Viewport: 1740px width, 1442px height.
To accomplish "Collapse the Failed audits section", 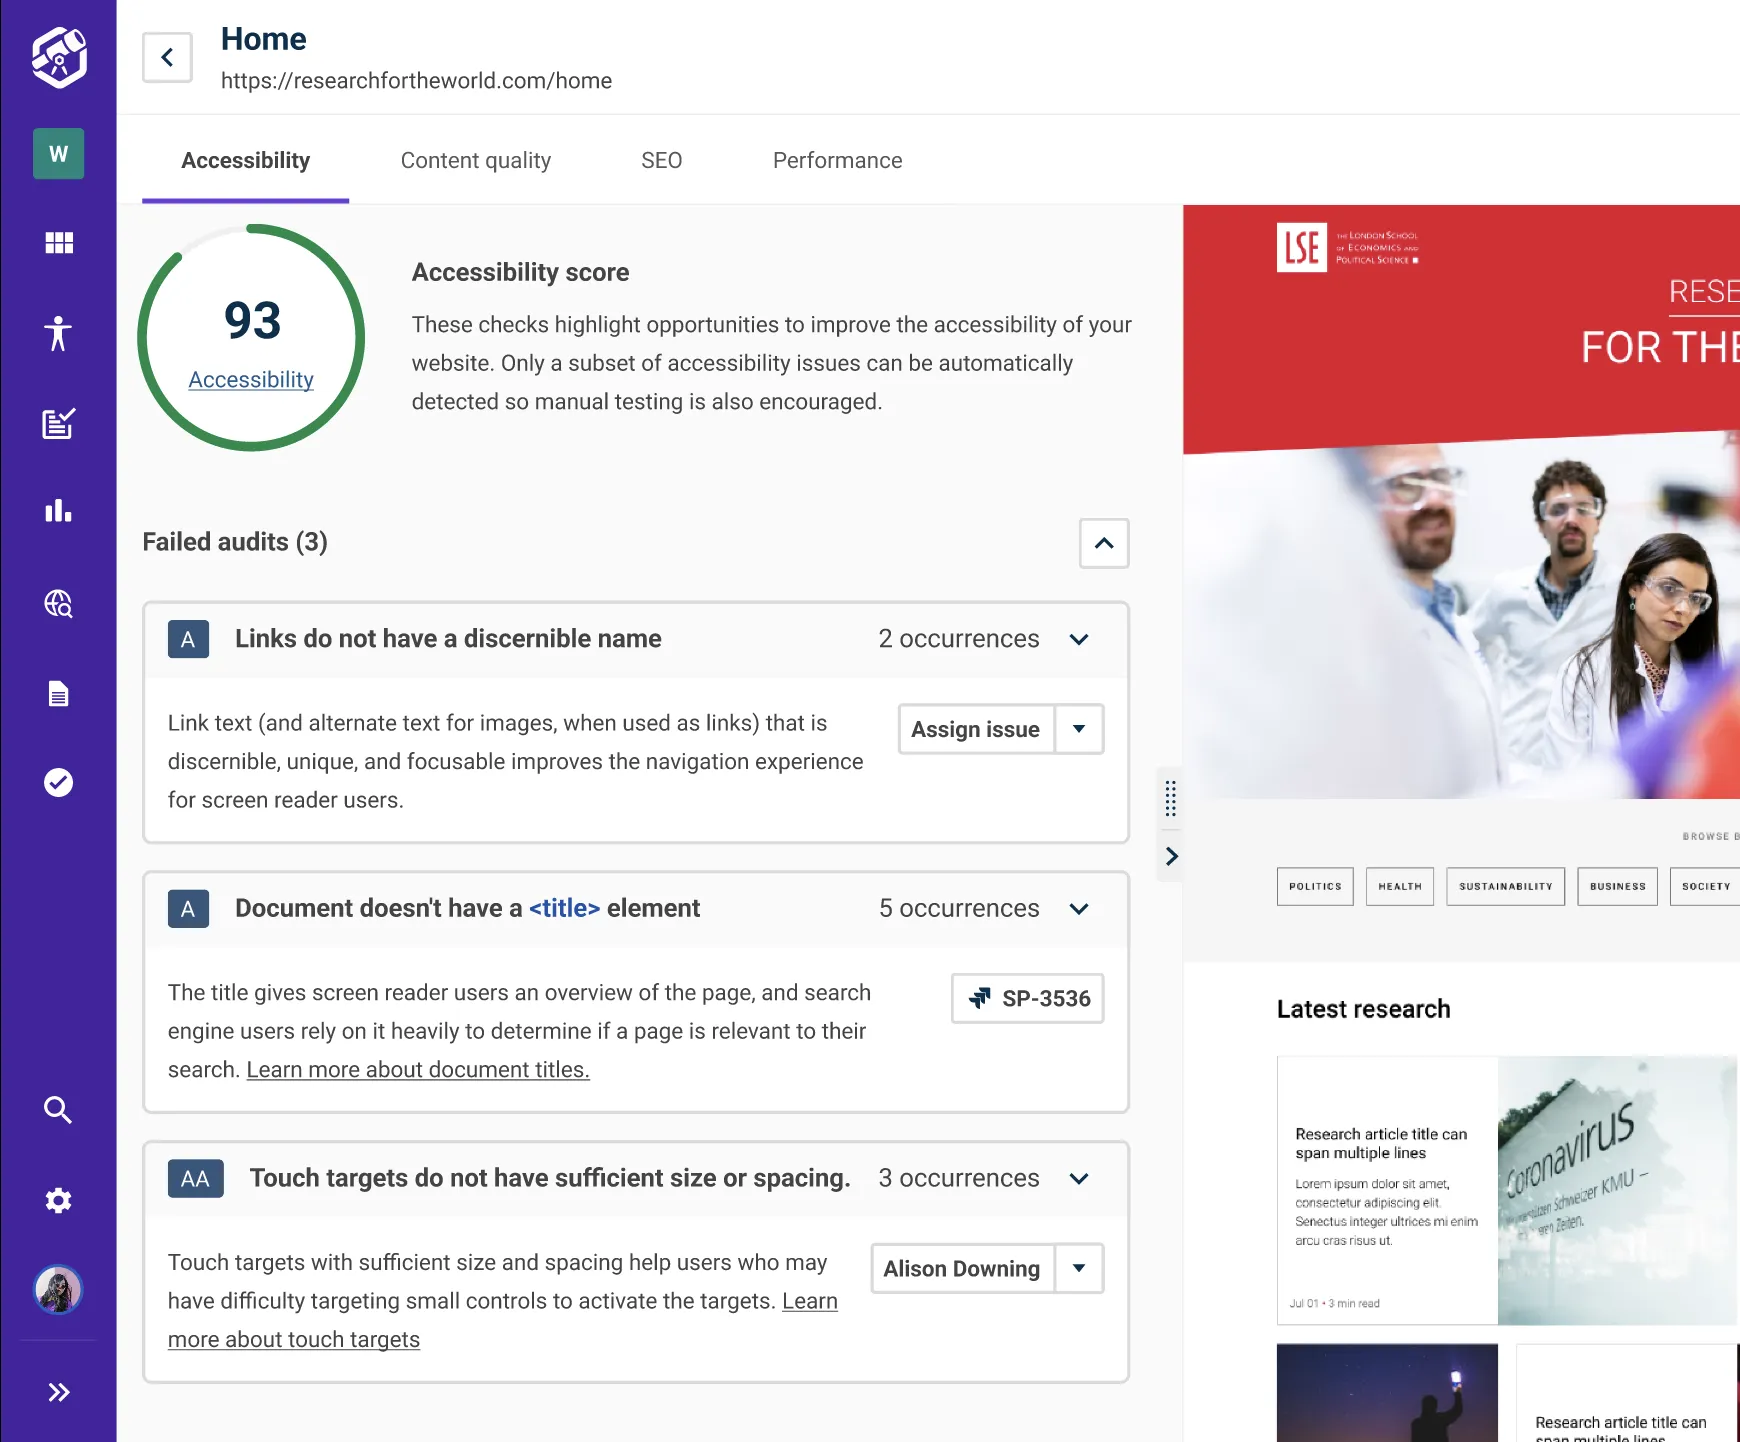I will tap(1104, 543).
